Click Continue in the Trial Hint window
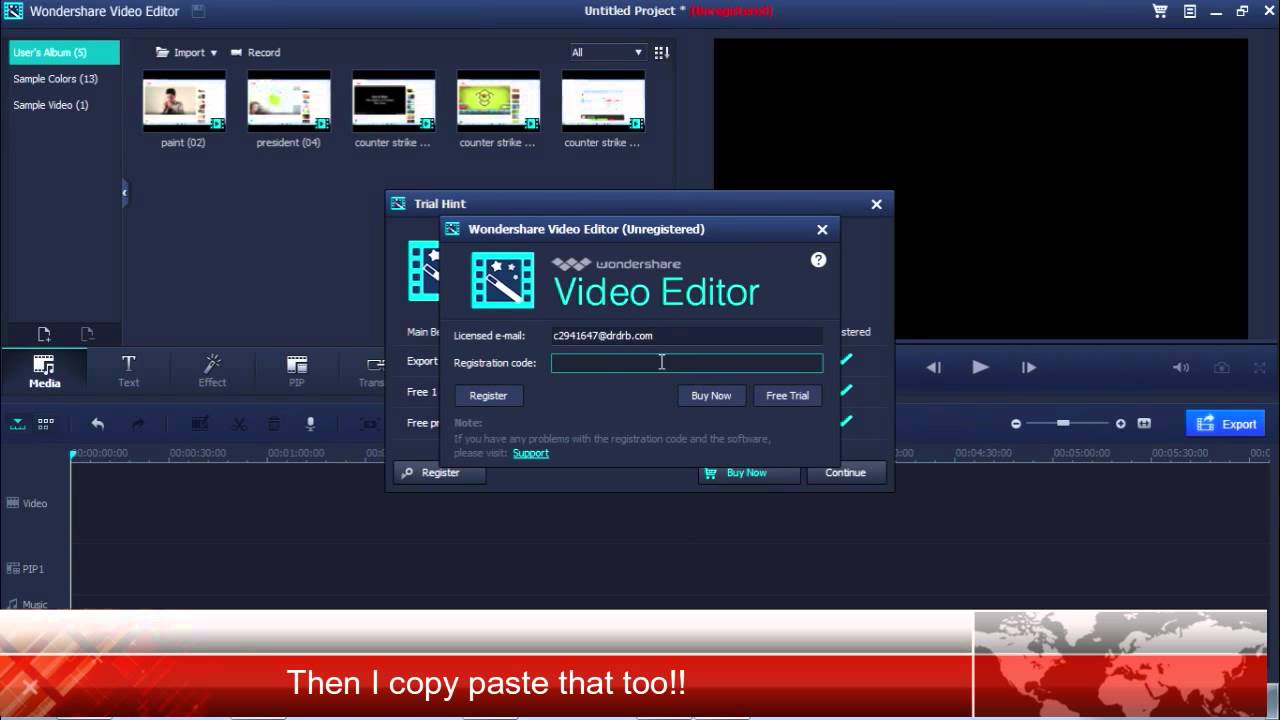Viewport: 1280px width, 720px height. point(845,473)
